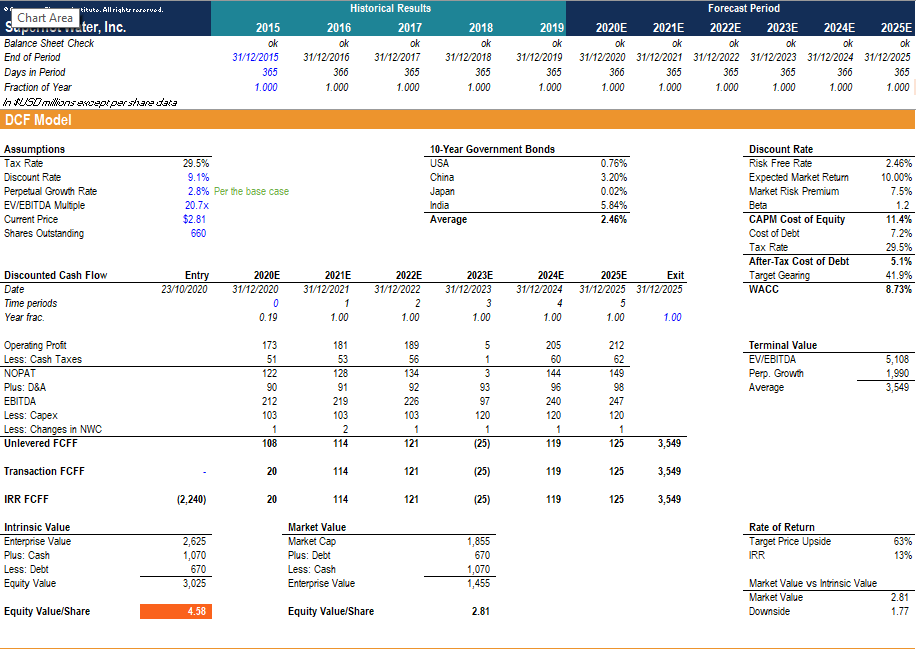Click the WACC 8.73% value
Screen dimensions: 916x649
898,290
